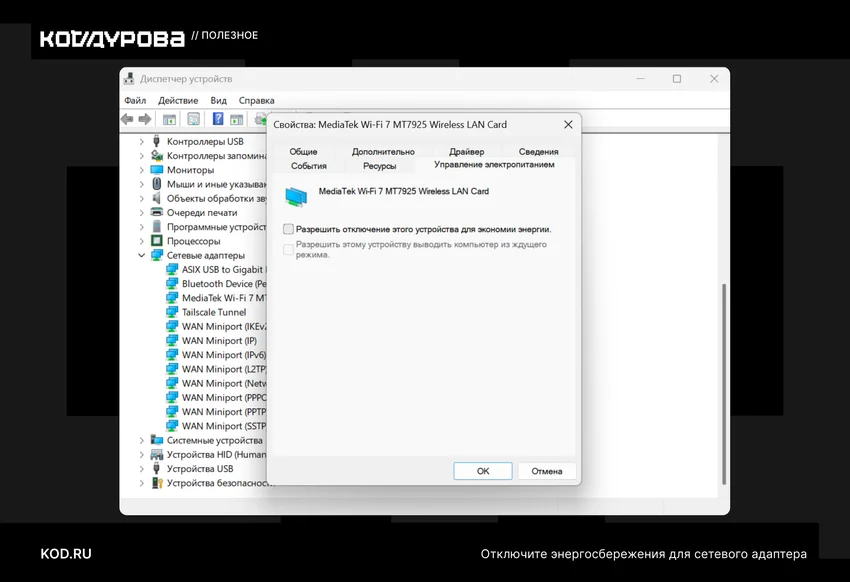Click the Device Manager vertical scrollbar thumb
Screen dimensions: 850x582
coord(724,384)
